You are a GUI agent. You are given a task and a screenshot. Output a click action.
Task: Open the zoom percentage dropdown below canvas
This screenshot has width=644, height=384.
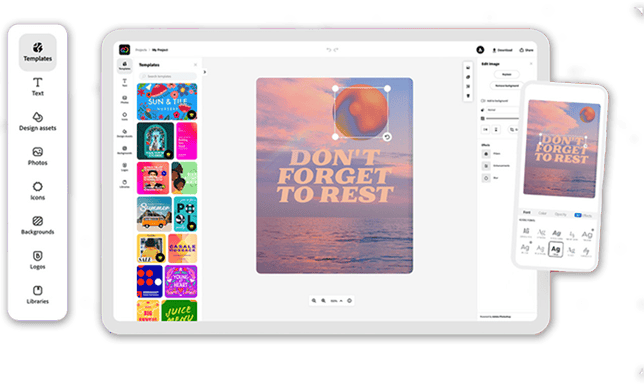[336, 301]
